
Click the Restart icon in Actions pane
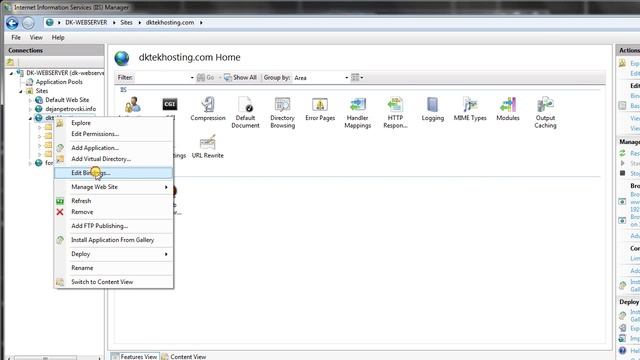(622, 153)
